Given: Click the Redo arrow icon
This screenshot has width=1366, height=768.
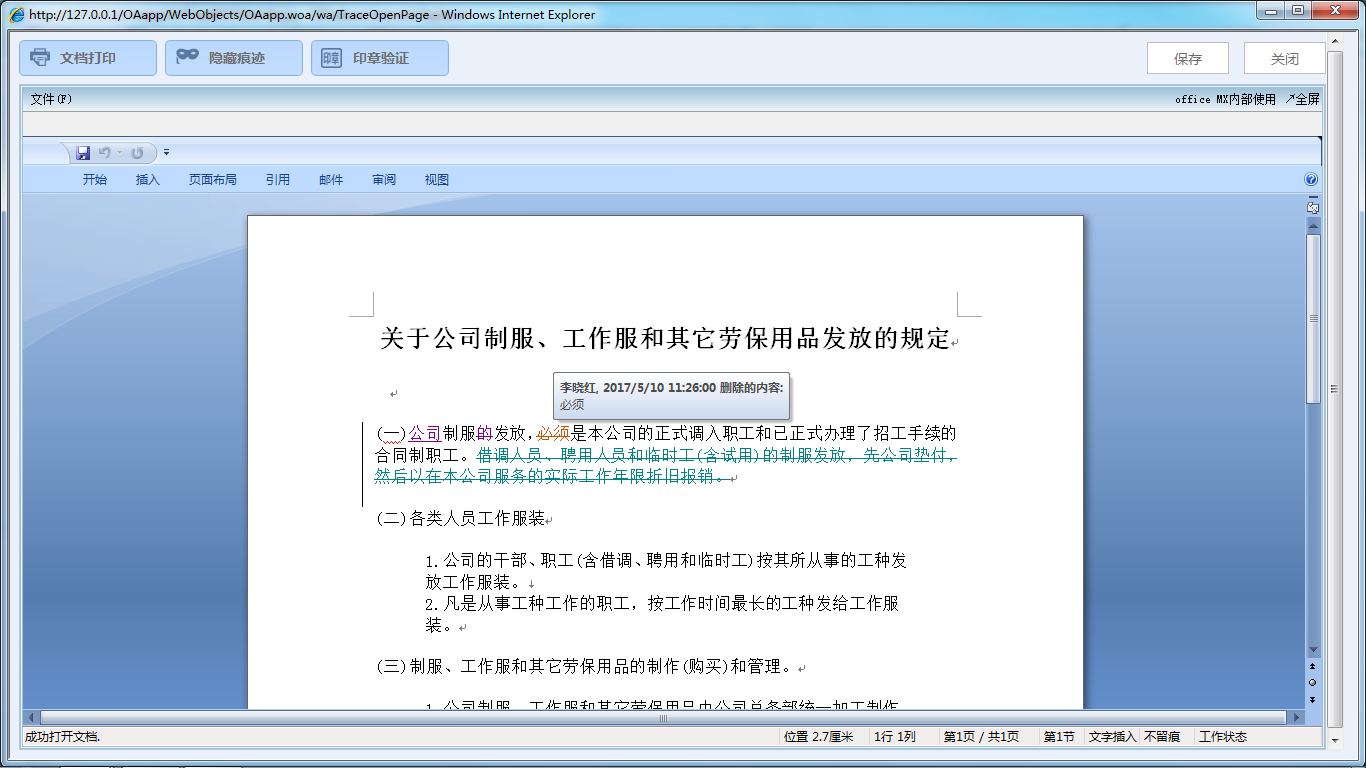Looking at the screenshot, I should click(x=137, y=152).
